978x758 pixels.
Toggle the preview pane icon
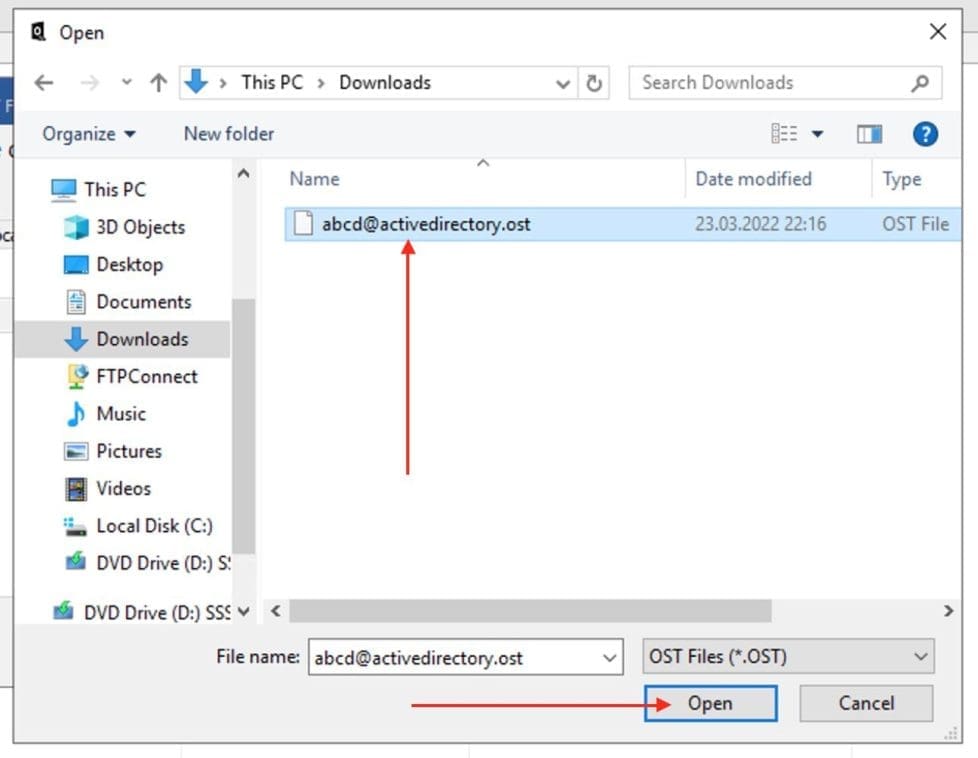[869, 134]
